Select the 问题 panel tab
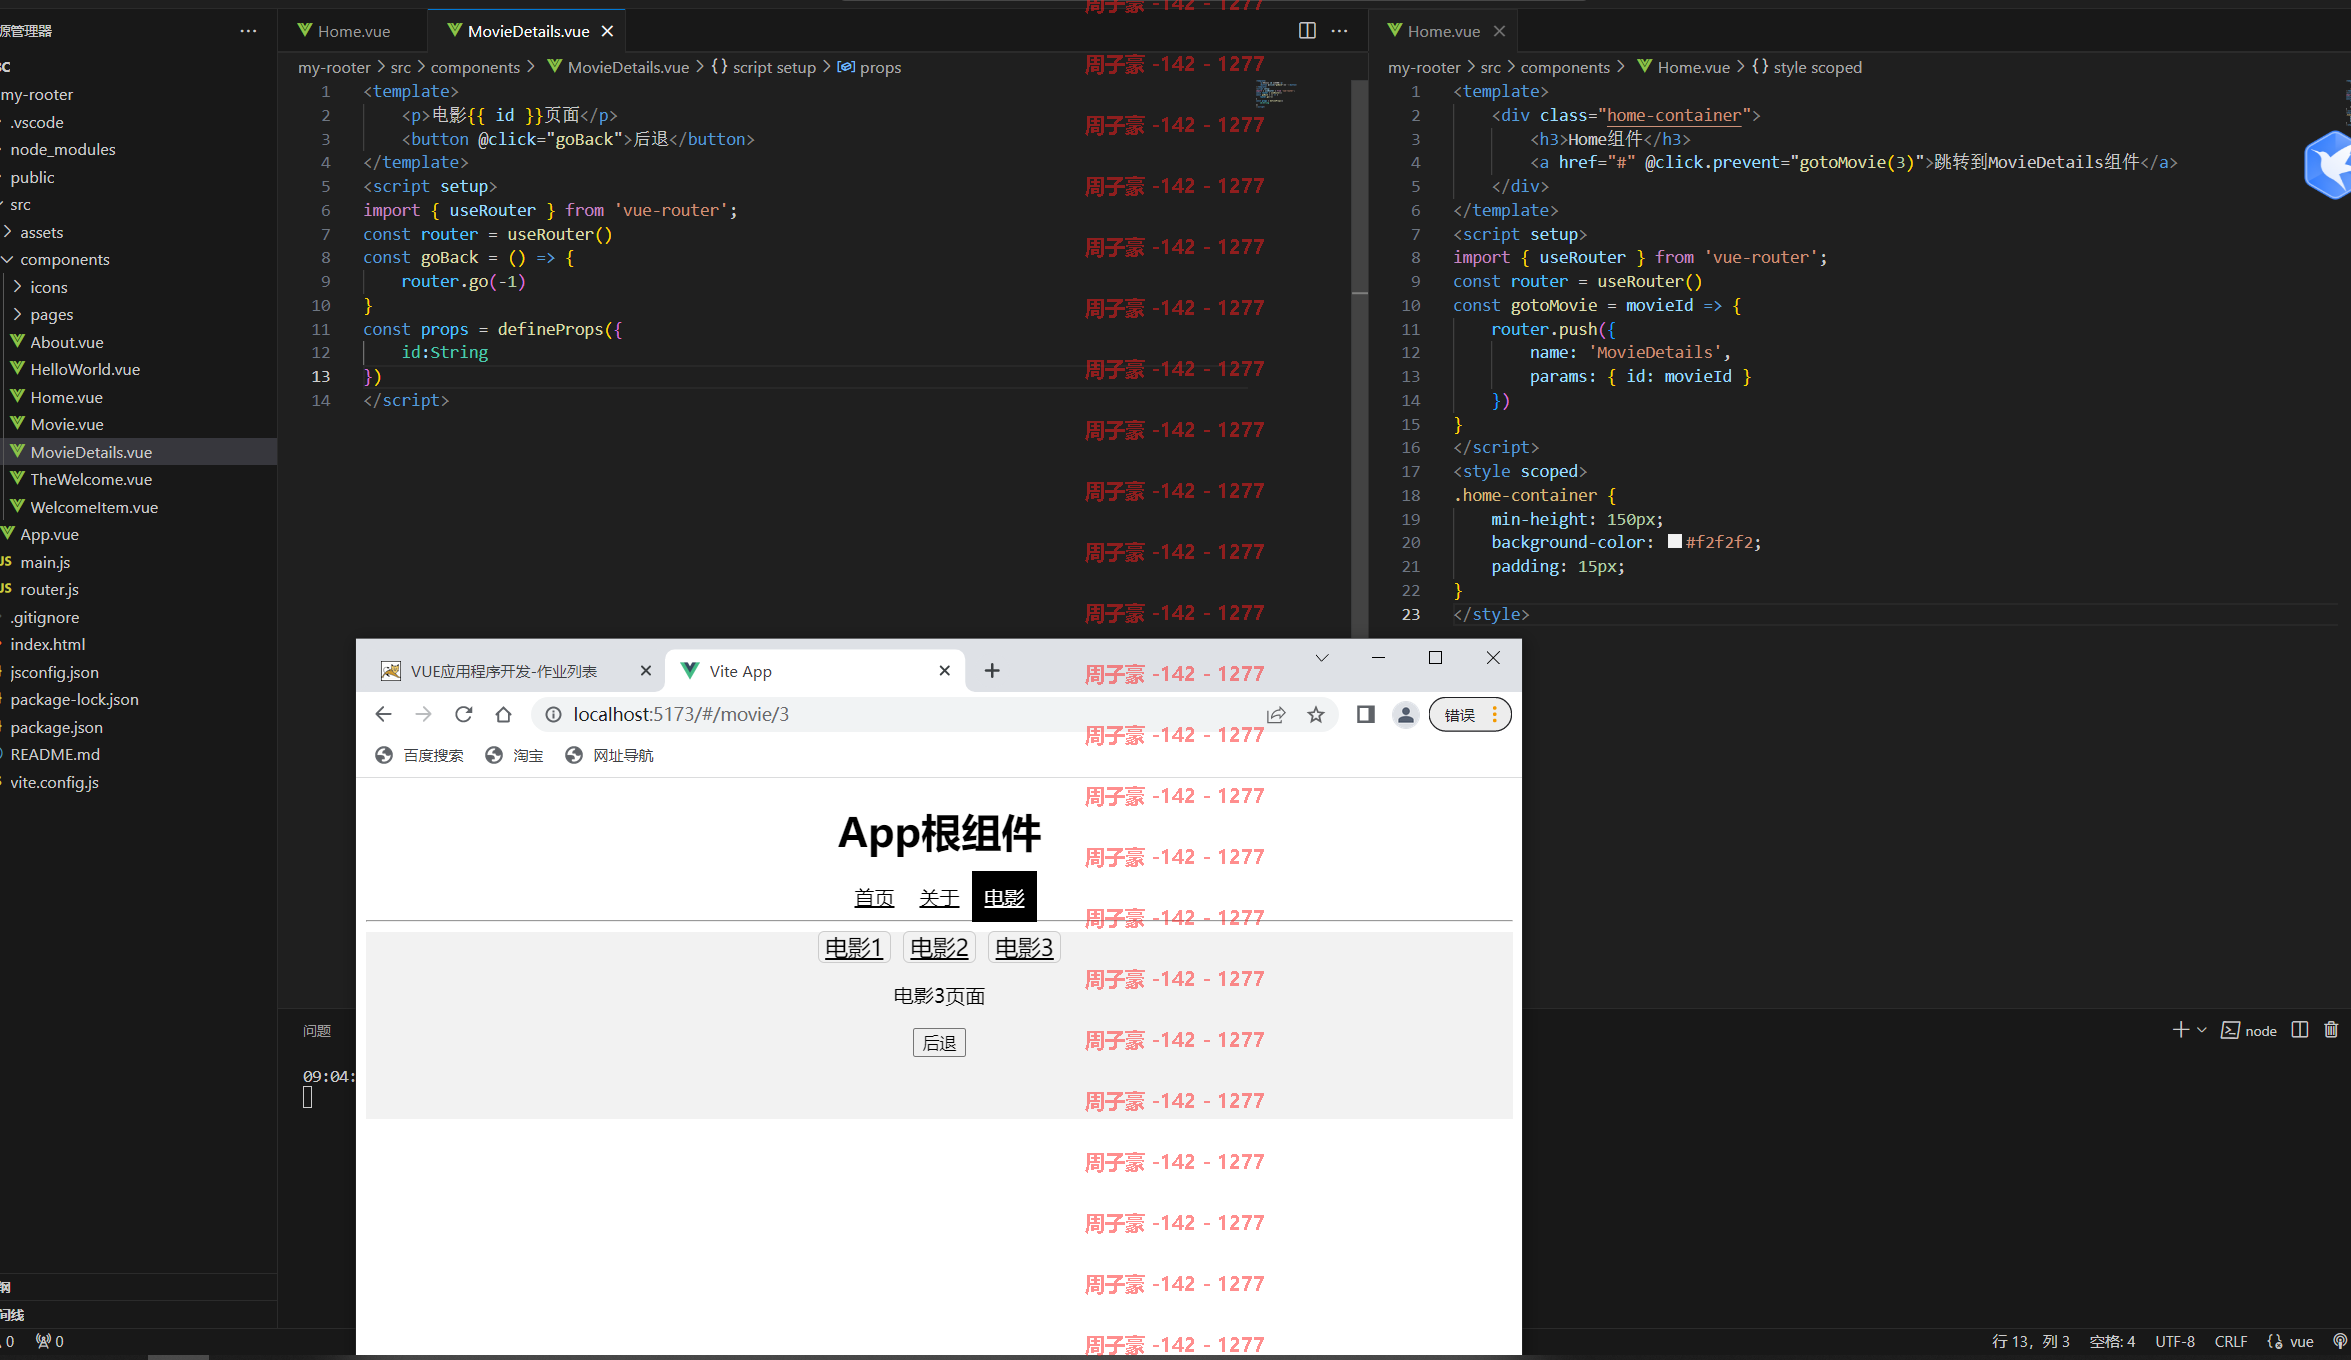Screen dimensions: 2351x1360 [x=316, y=1030]
